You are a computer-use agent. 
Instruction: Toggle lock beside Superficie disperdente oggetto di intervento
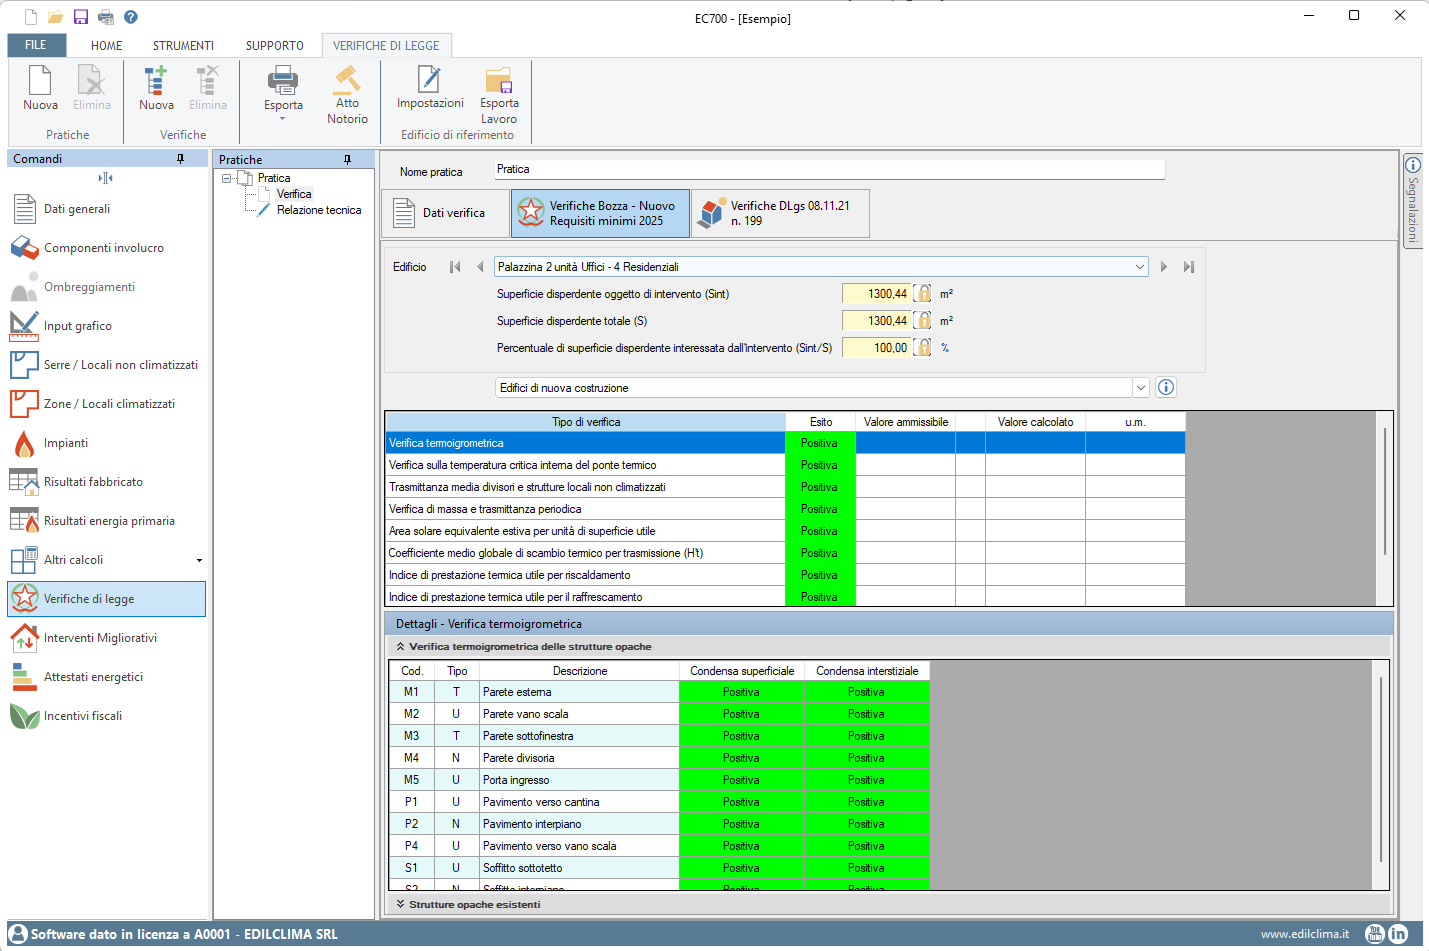point(924,293)
